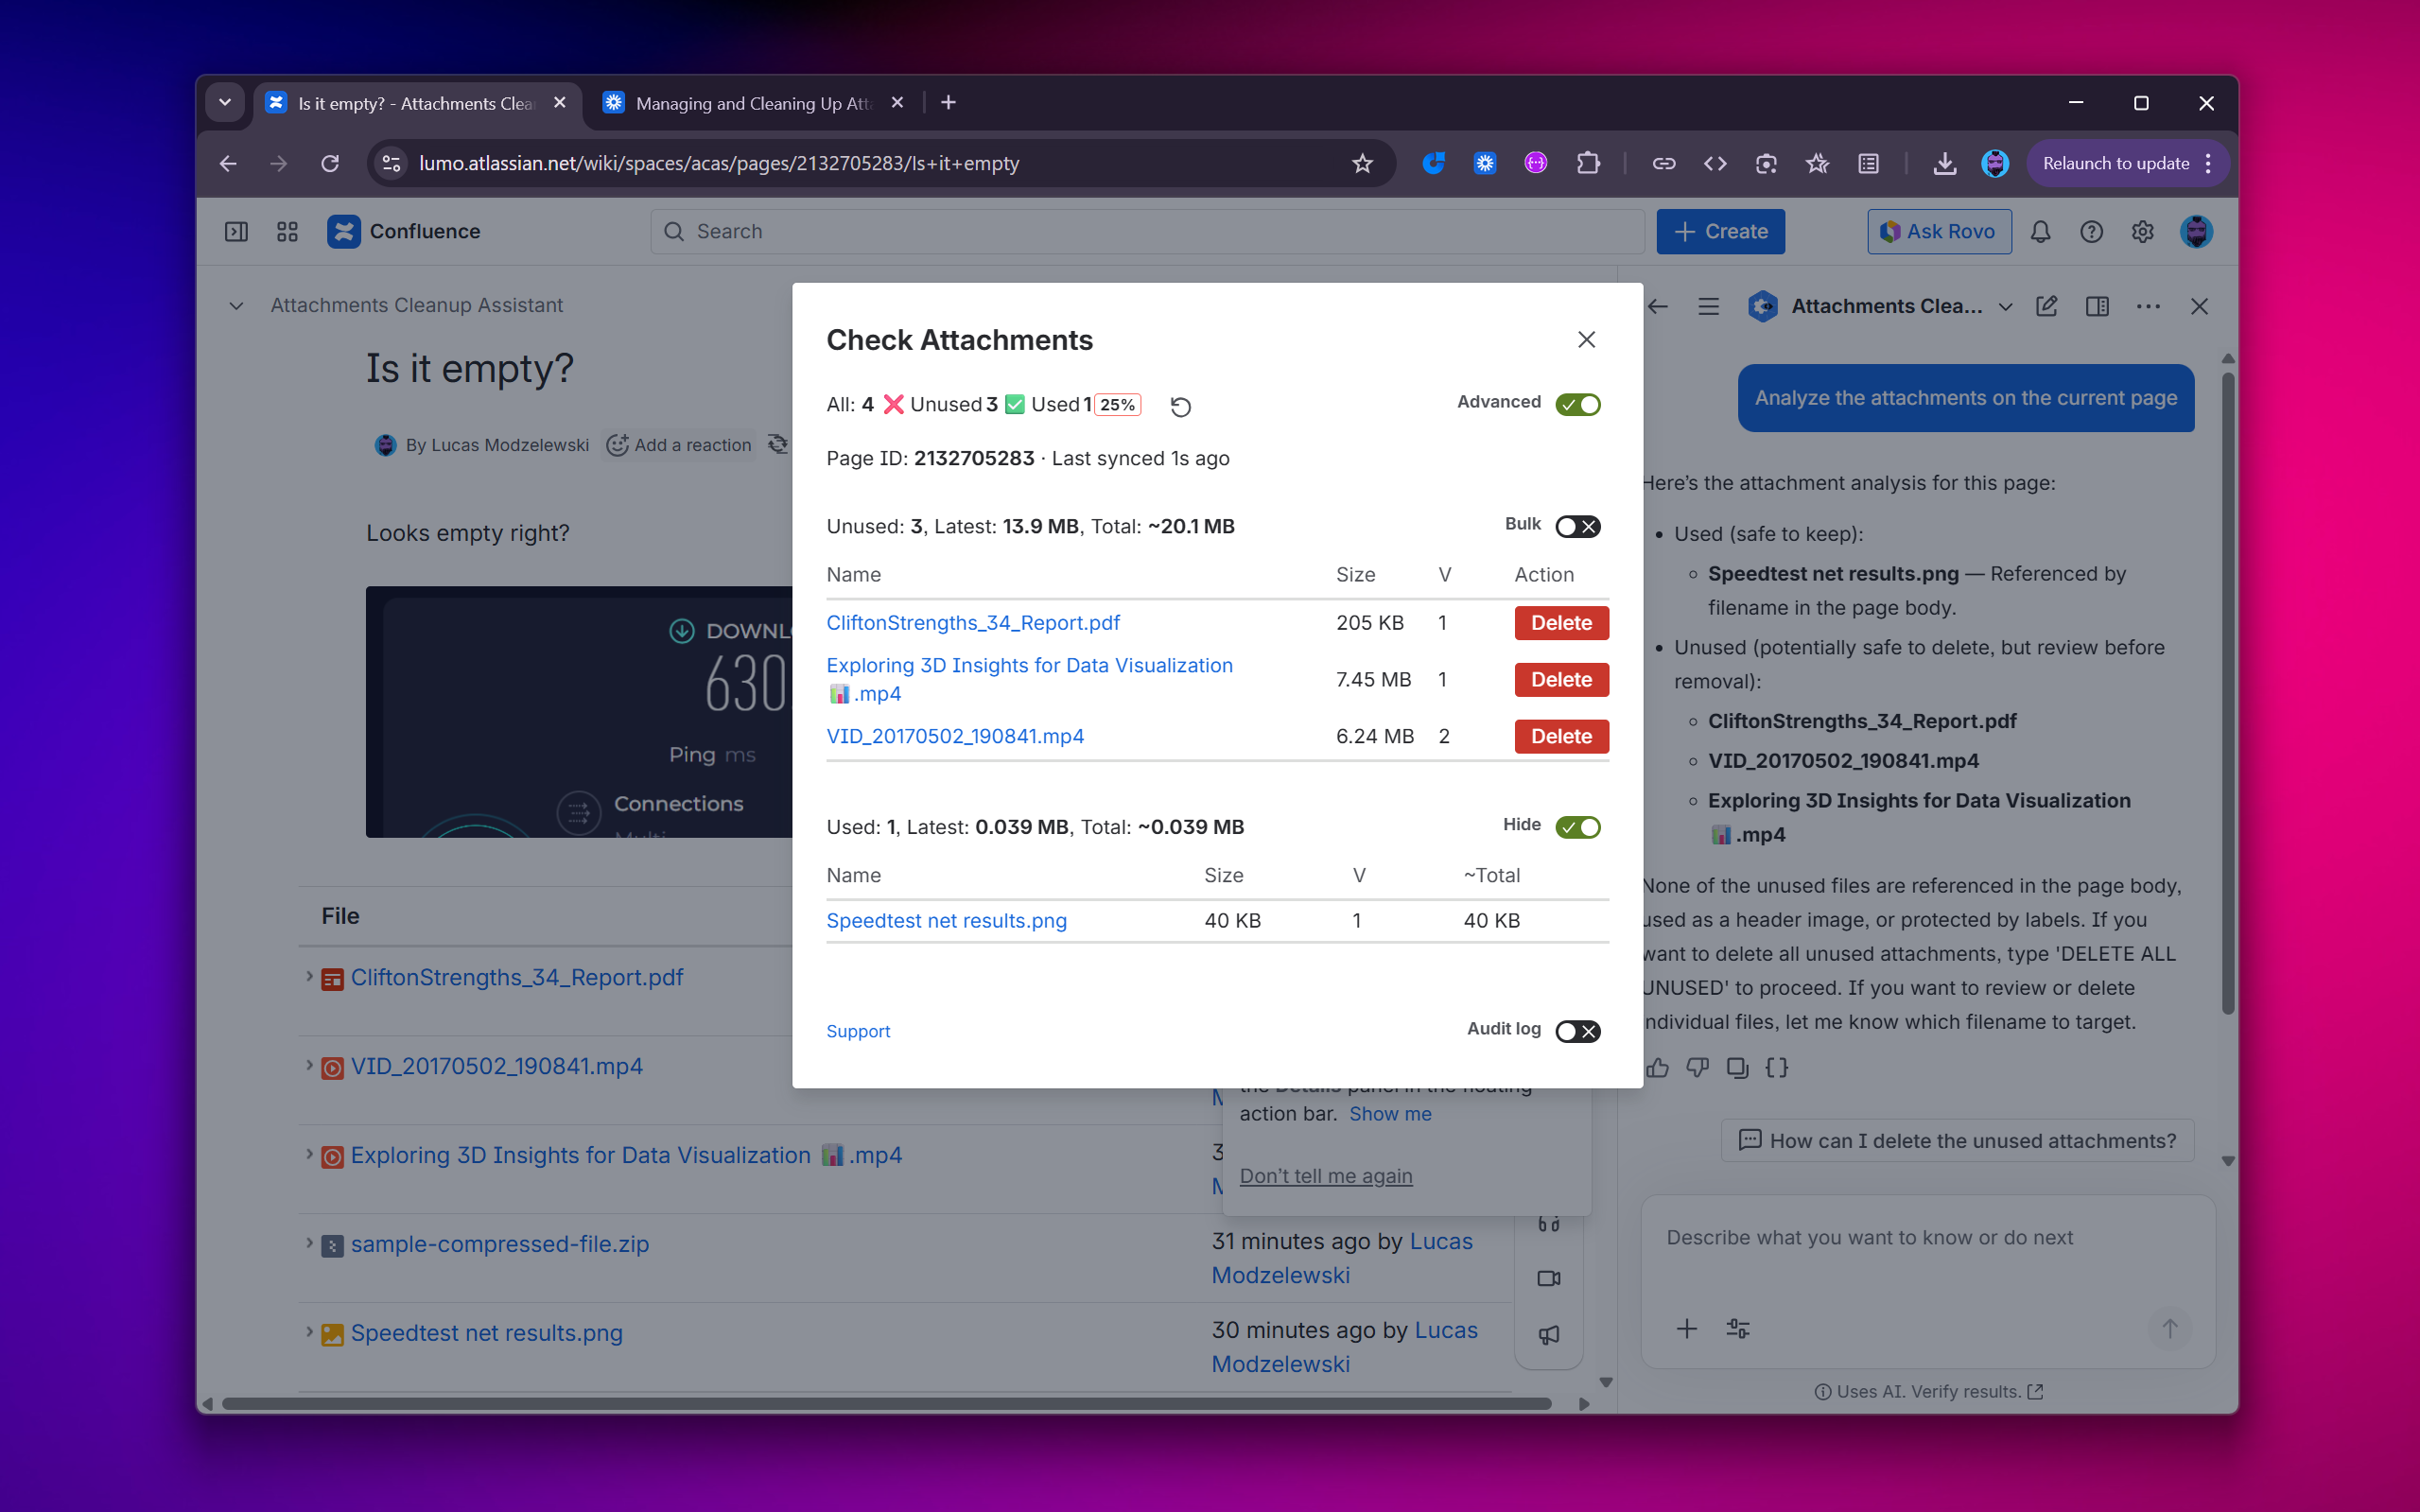Close the Check Attachments dialog
Screen dimensions: 2420x1512
point(1586,340)
